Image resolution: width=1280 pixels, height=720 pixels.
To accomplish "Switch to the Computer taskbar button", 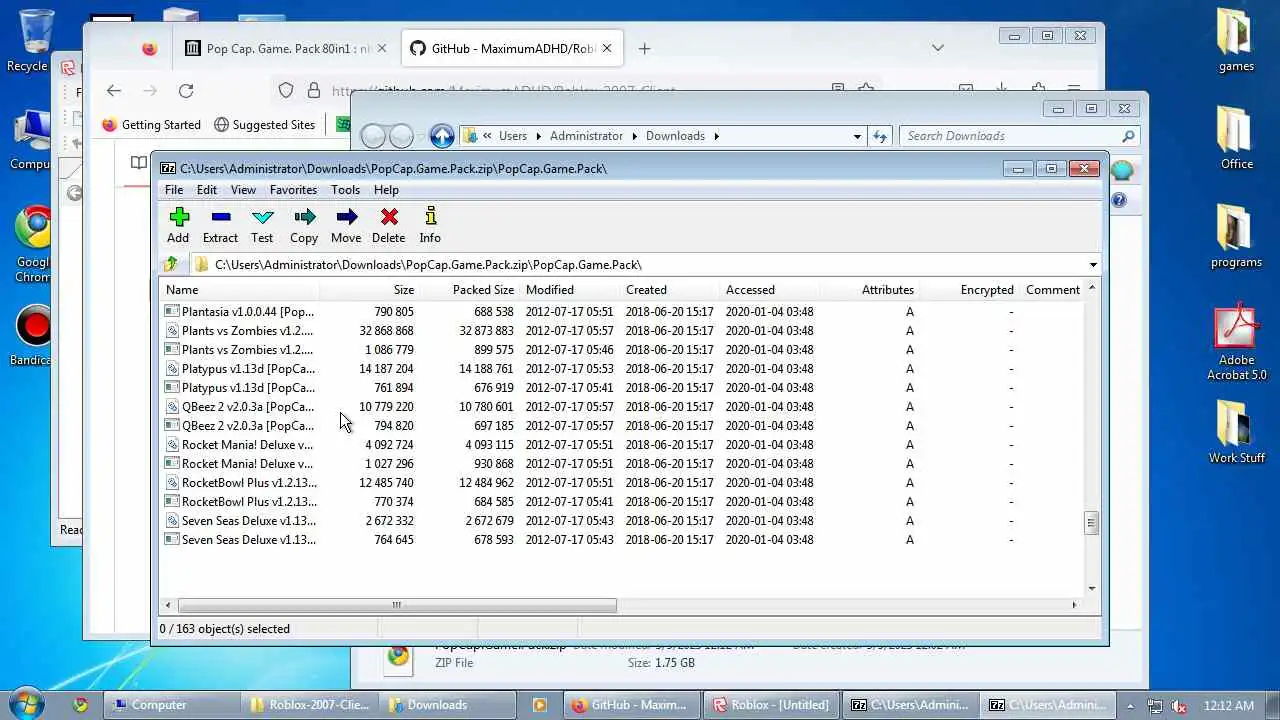I will (x=172, y=705).
